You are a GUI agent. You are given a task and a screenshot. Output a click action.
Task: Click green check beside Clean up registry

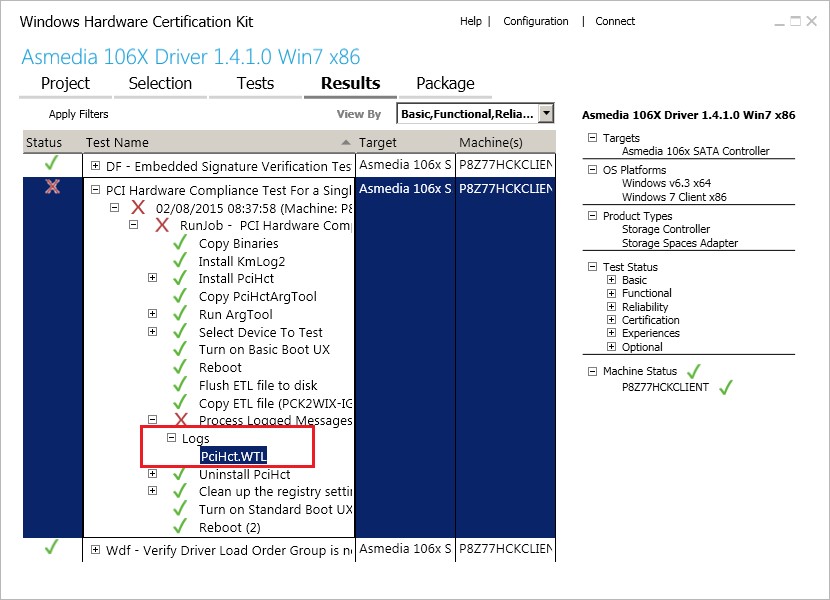(x=180, y=491)
